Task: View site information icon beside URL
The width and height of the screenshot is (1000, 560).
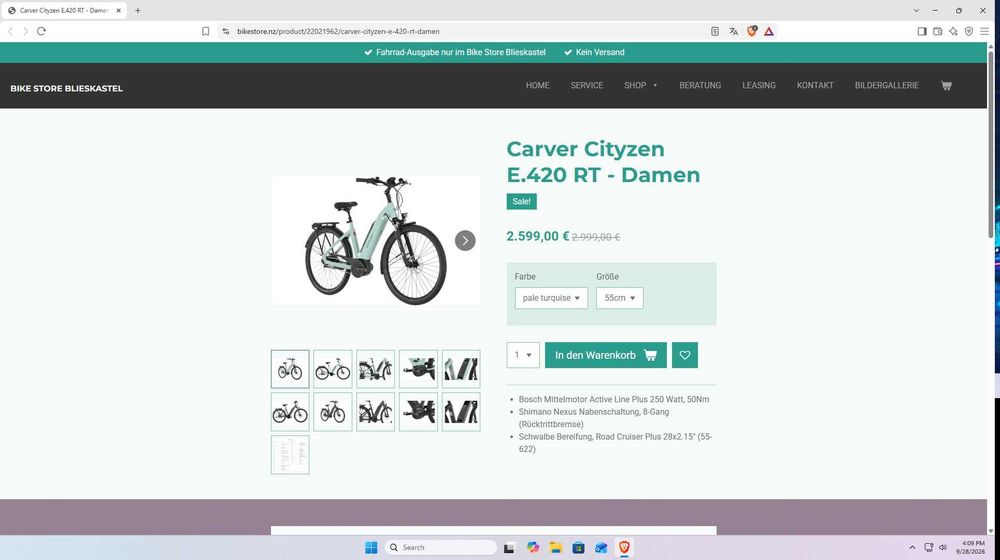Action: (225, 31)
